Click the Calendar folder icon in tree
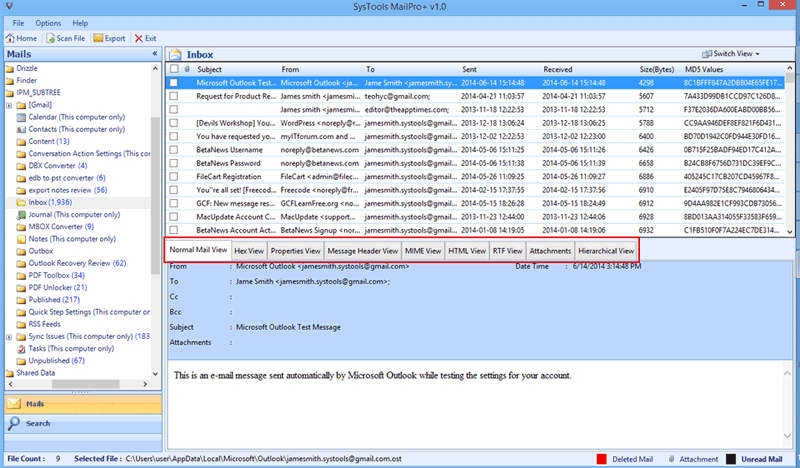Viewport: 800px width, 468px height. [21, 117]
